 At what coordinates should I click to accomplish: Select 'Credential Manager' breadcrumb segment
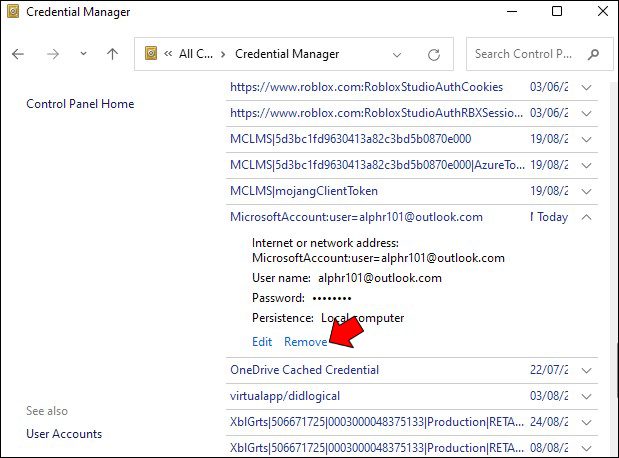tap(287, 54)
